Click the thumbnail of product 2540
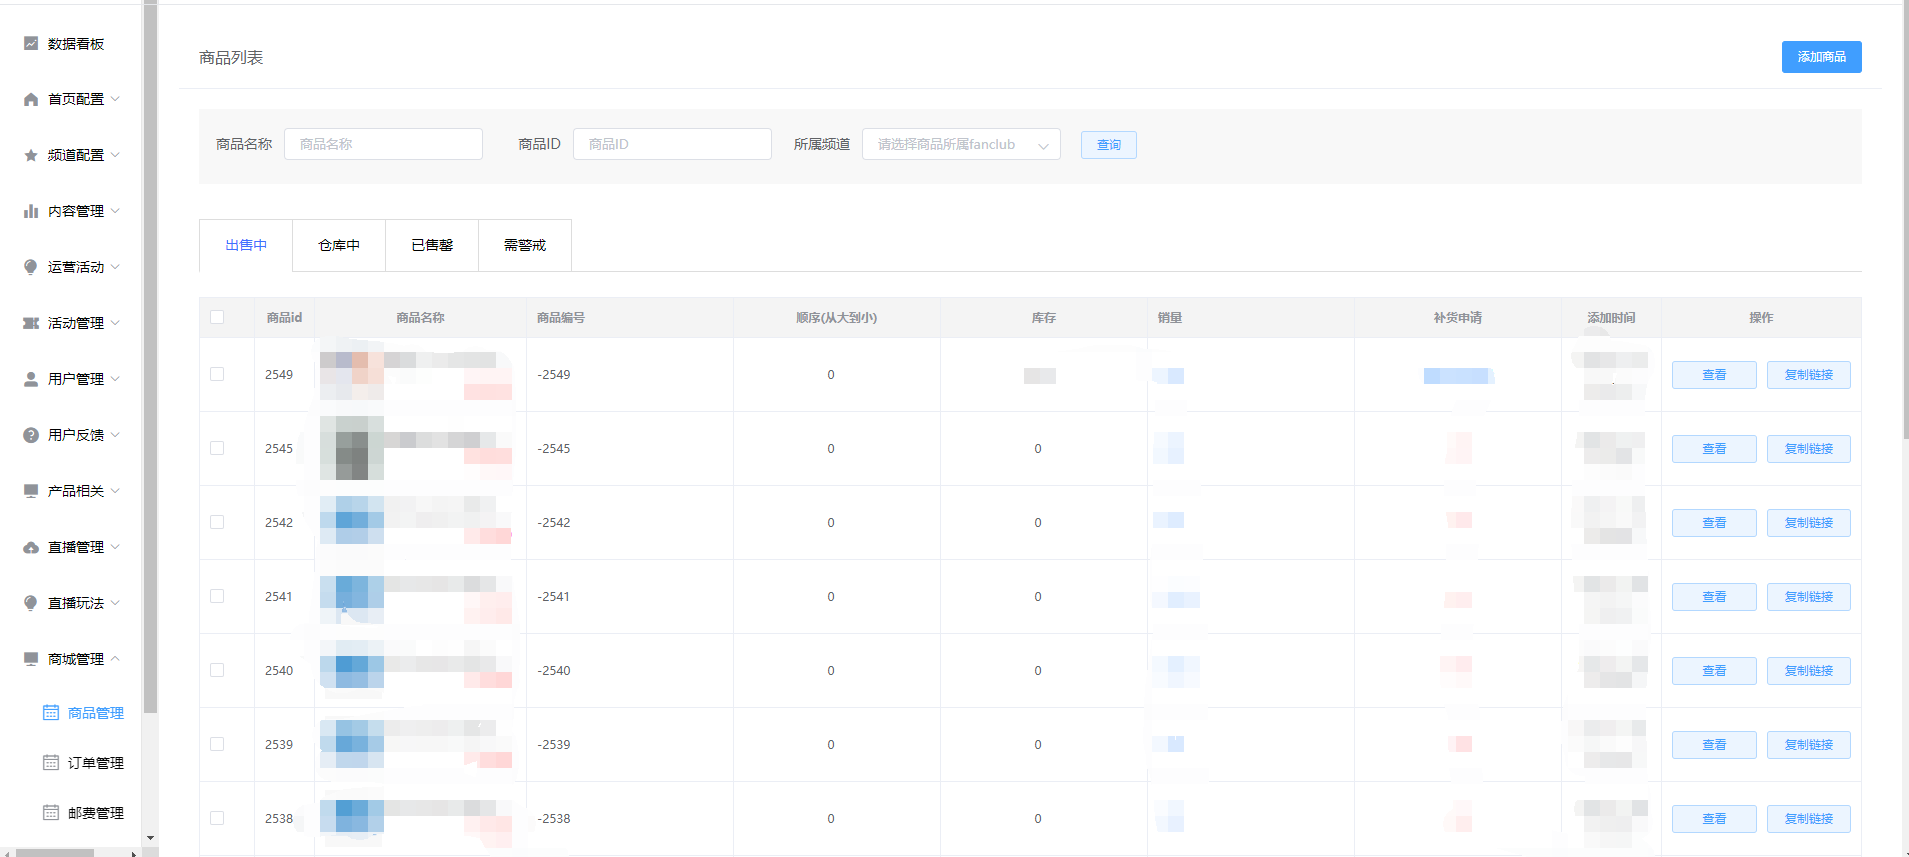 (x=352, y=670)
